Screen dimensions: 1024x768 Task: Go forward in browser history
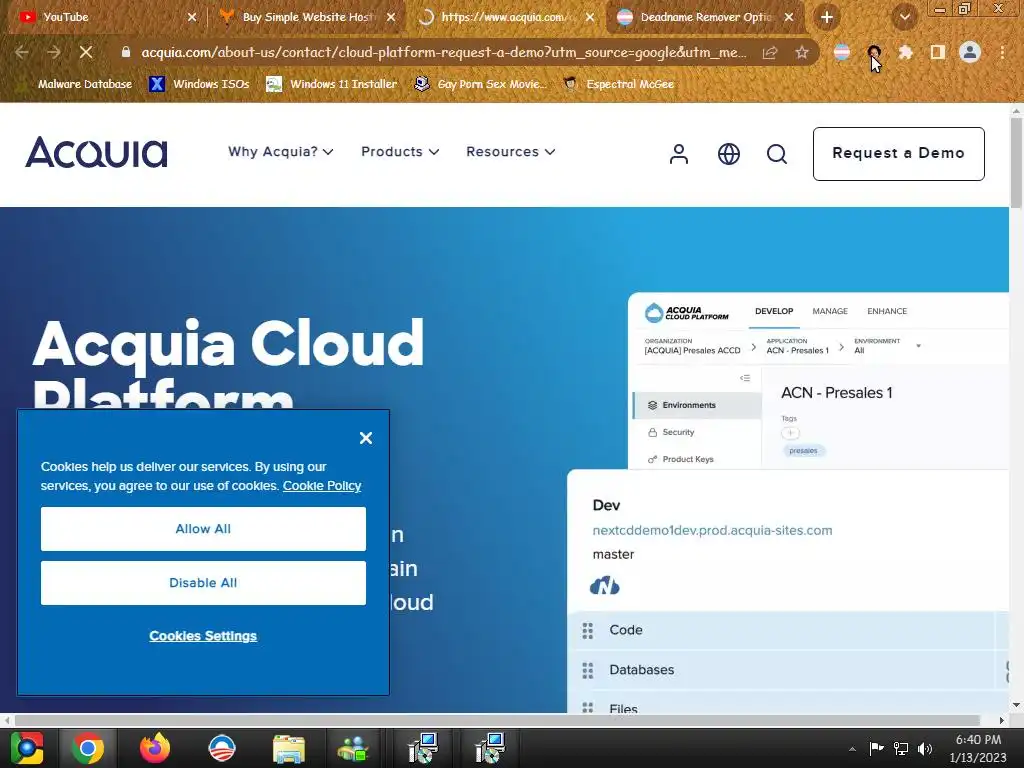coord(54,52)
